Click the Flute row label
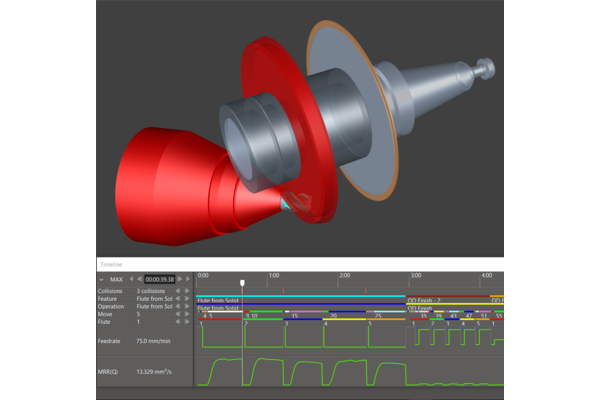The image size is (600, 400). pos(104,322)
